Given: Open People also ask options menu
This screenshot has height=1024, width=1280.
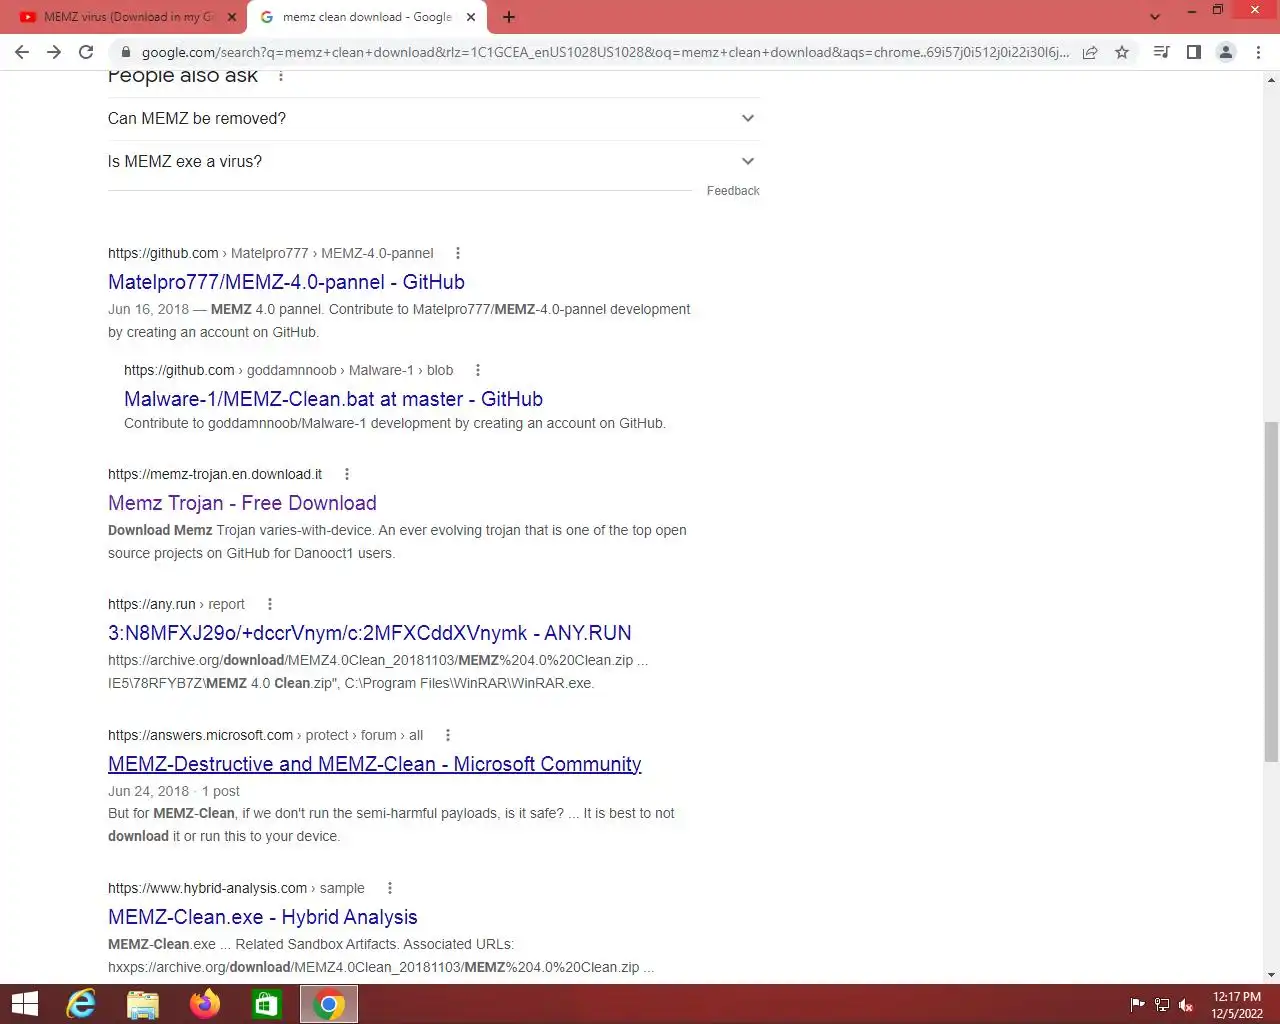Looking at the screenshot, I should pos(281,76).
